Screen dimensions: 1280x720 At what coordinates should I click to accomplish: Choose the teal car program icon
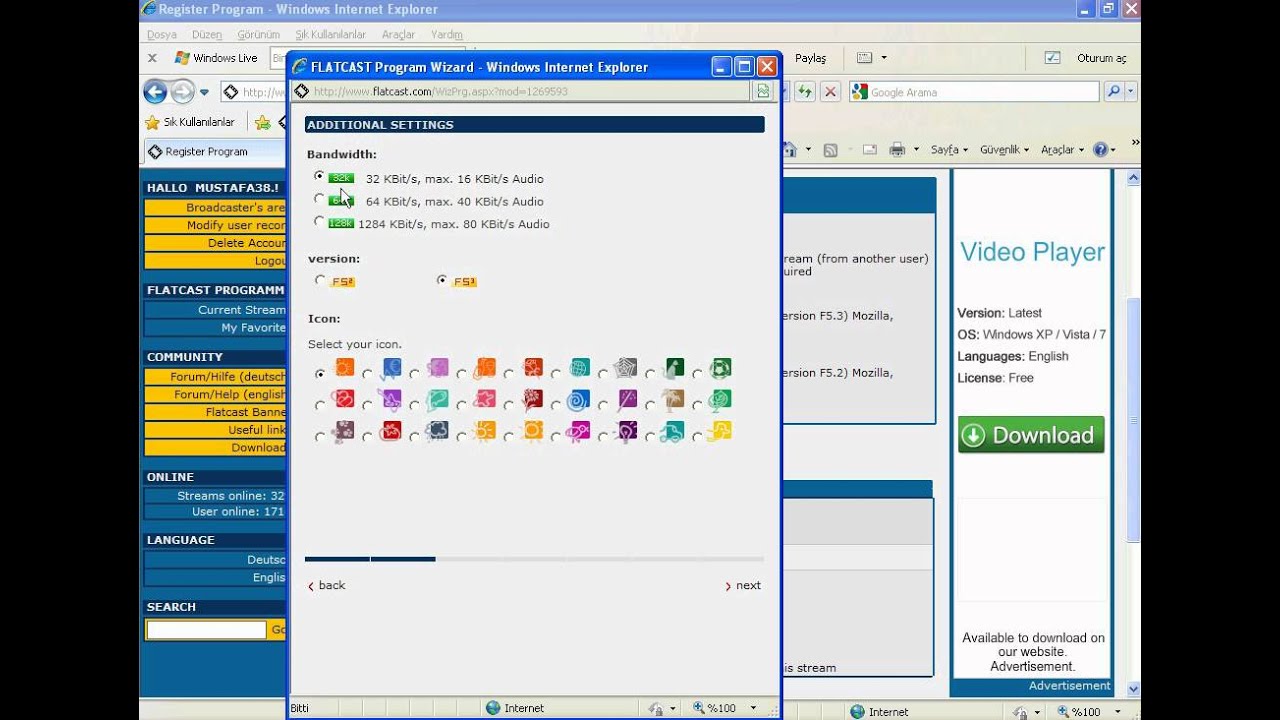pyautogui.click(x=674, y=431)
